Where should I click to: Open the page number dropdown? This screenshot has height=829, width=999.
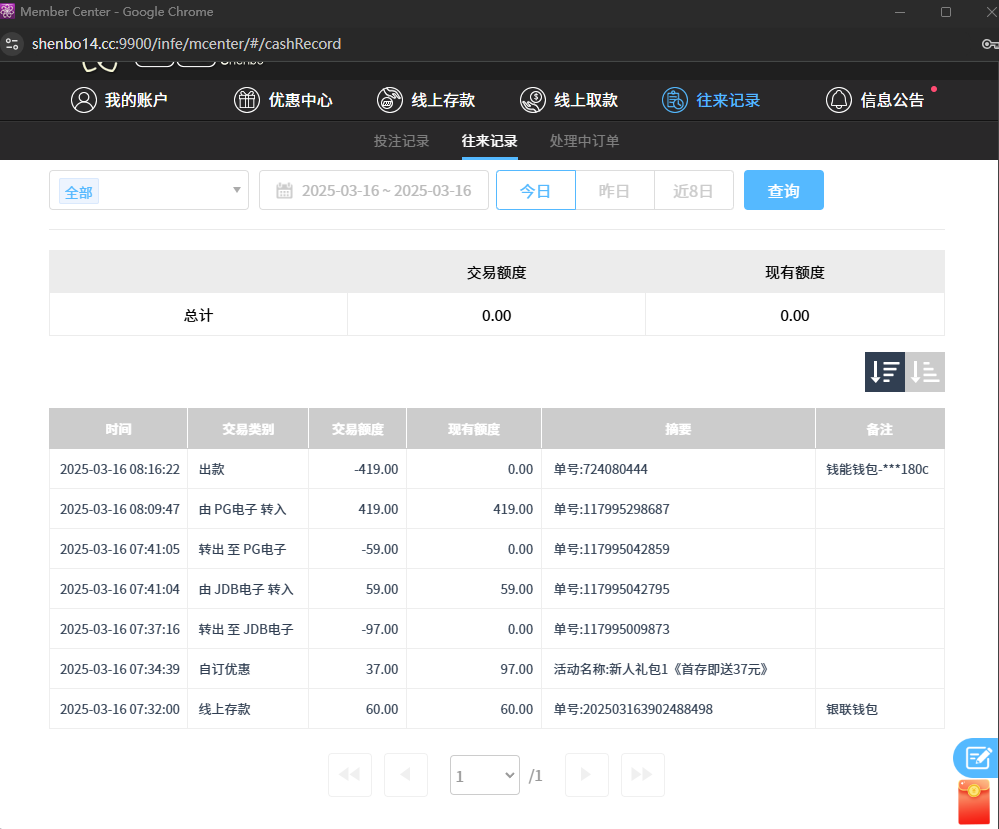485,775
